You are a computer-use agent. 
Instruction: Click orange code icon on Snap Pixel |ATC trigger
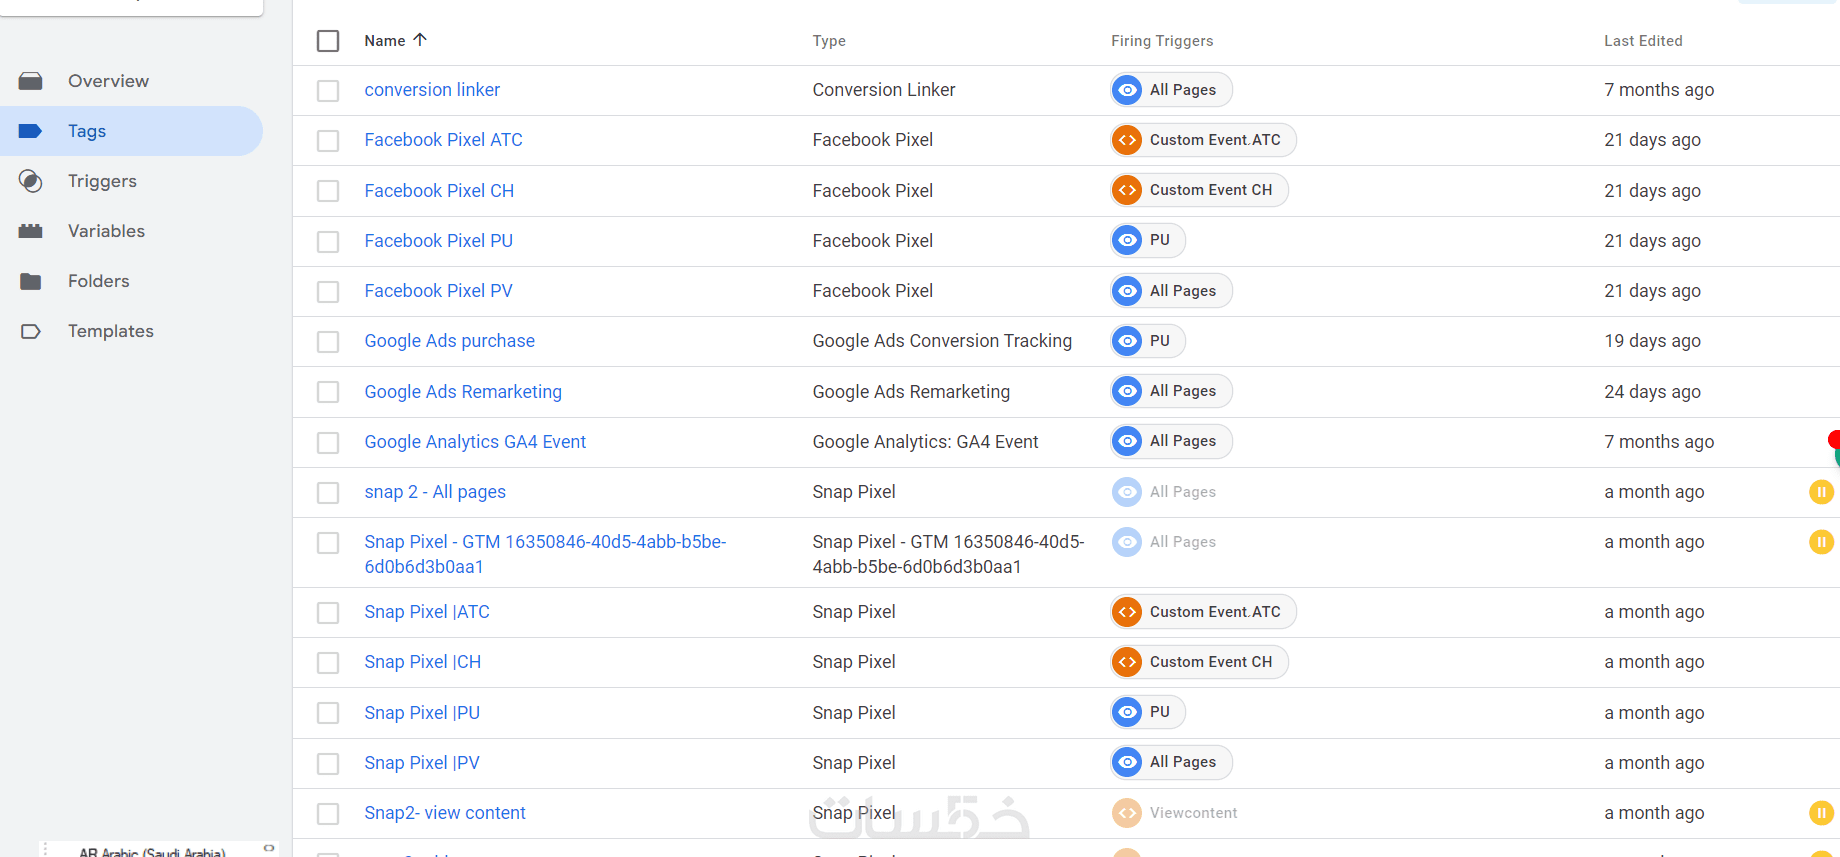pos(1127,612)
